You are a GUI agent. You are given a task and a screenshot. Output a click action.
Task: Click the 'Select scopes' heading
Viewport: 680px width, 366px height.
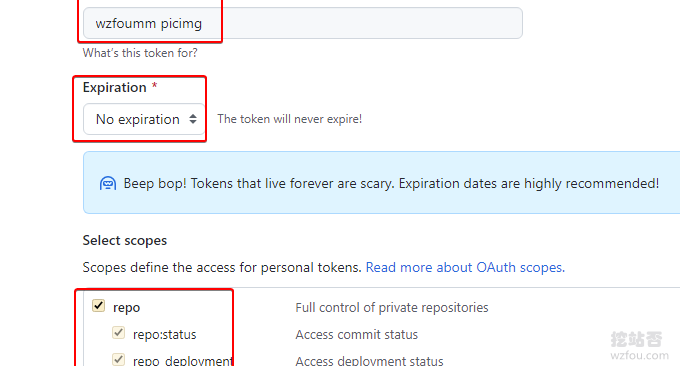pyautogui.click(x=125, y=240)
